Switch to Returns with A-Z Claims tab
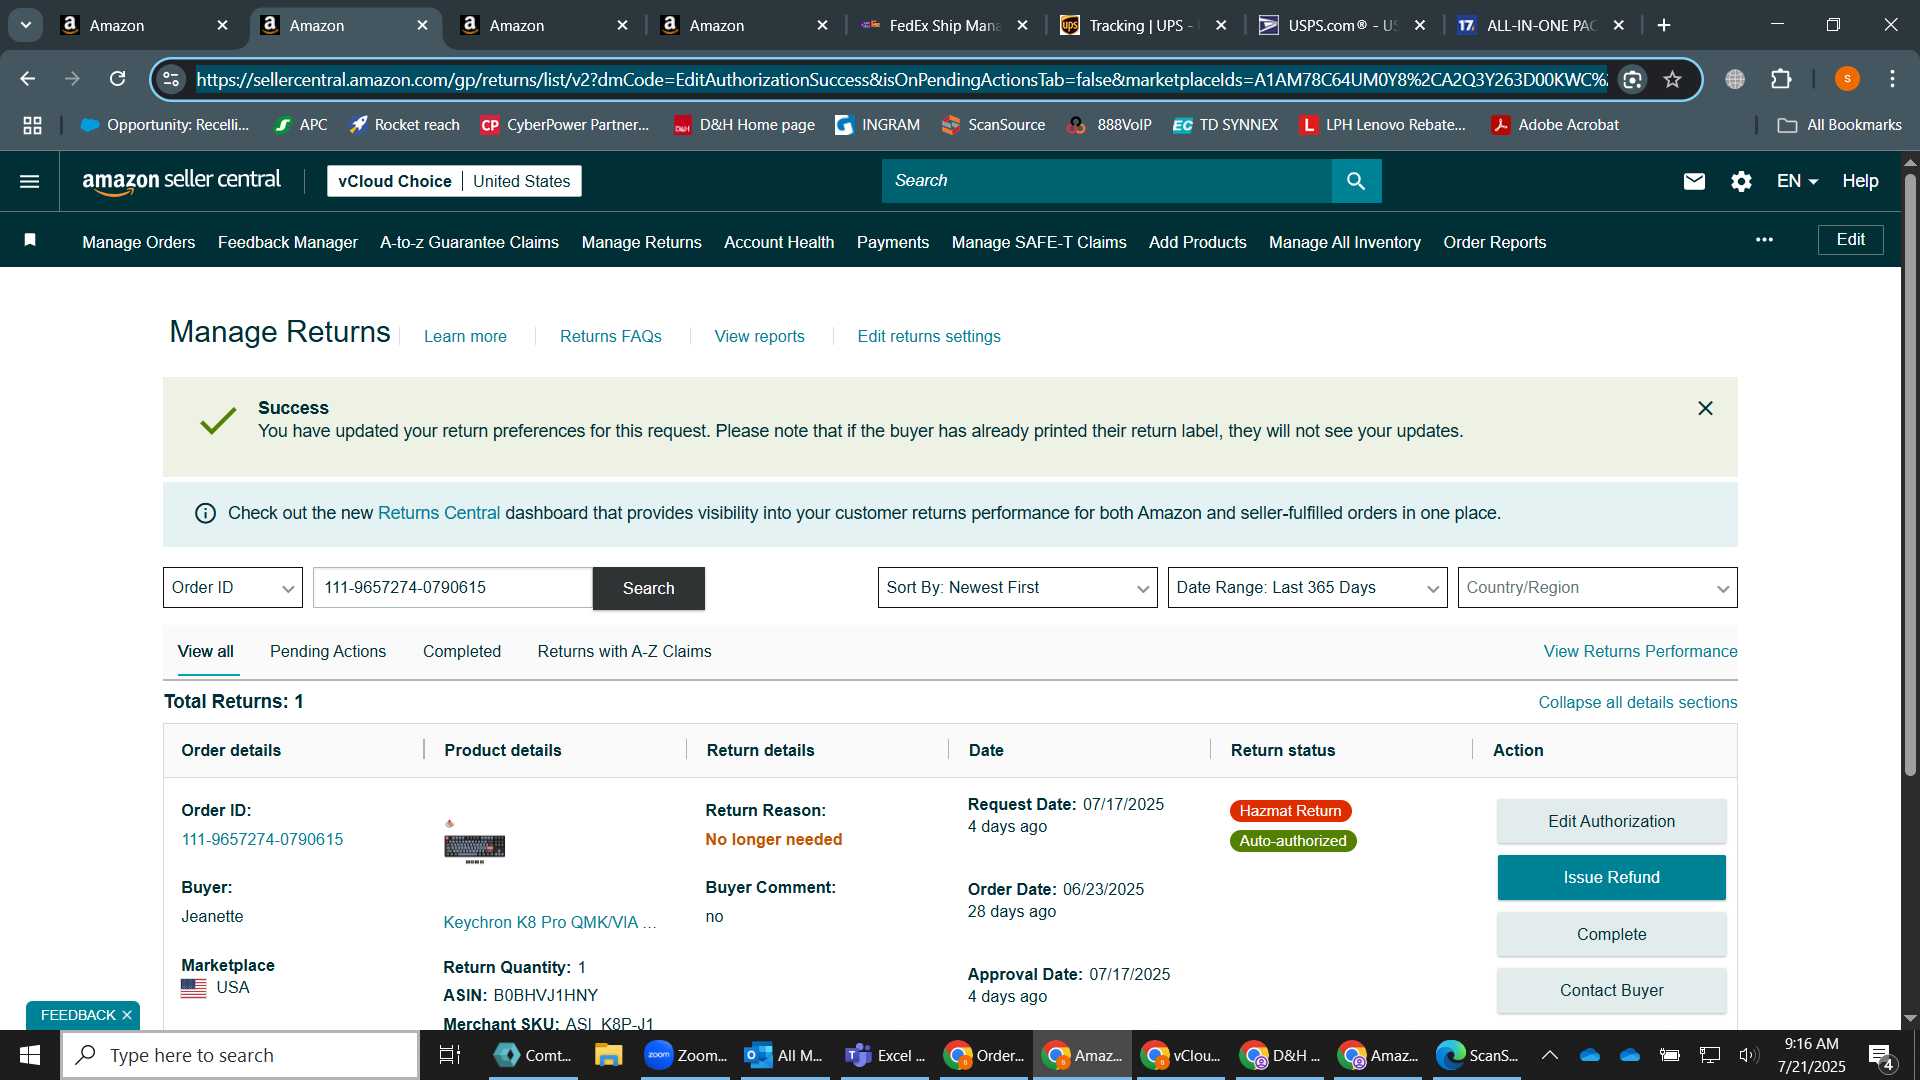The image size is (1920, 1080). coord(624,651)
